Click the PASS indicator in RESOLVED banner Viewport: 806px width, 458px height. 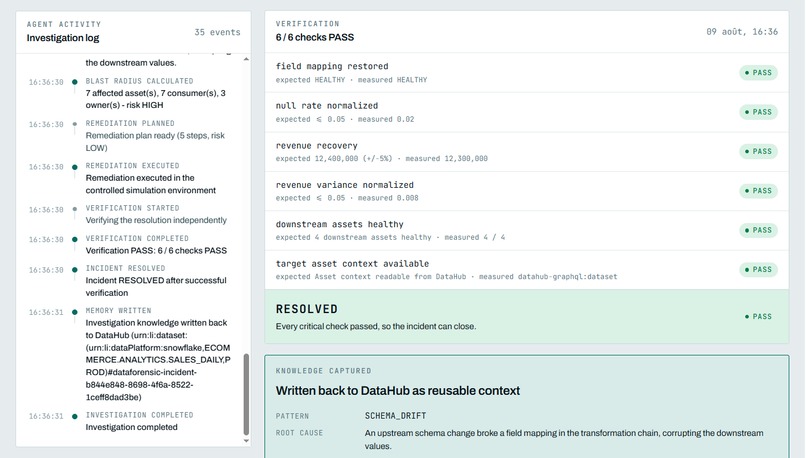(x=758, y=317)
